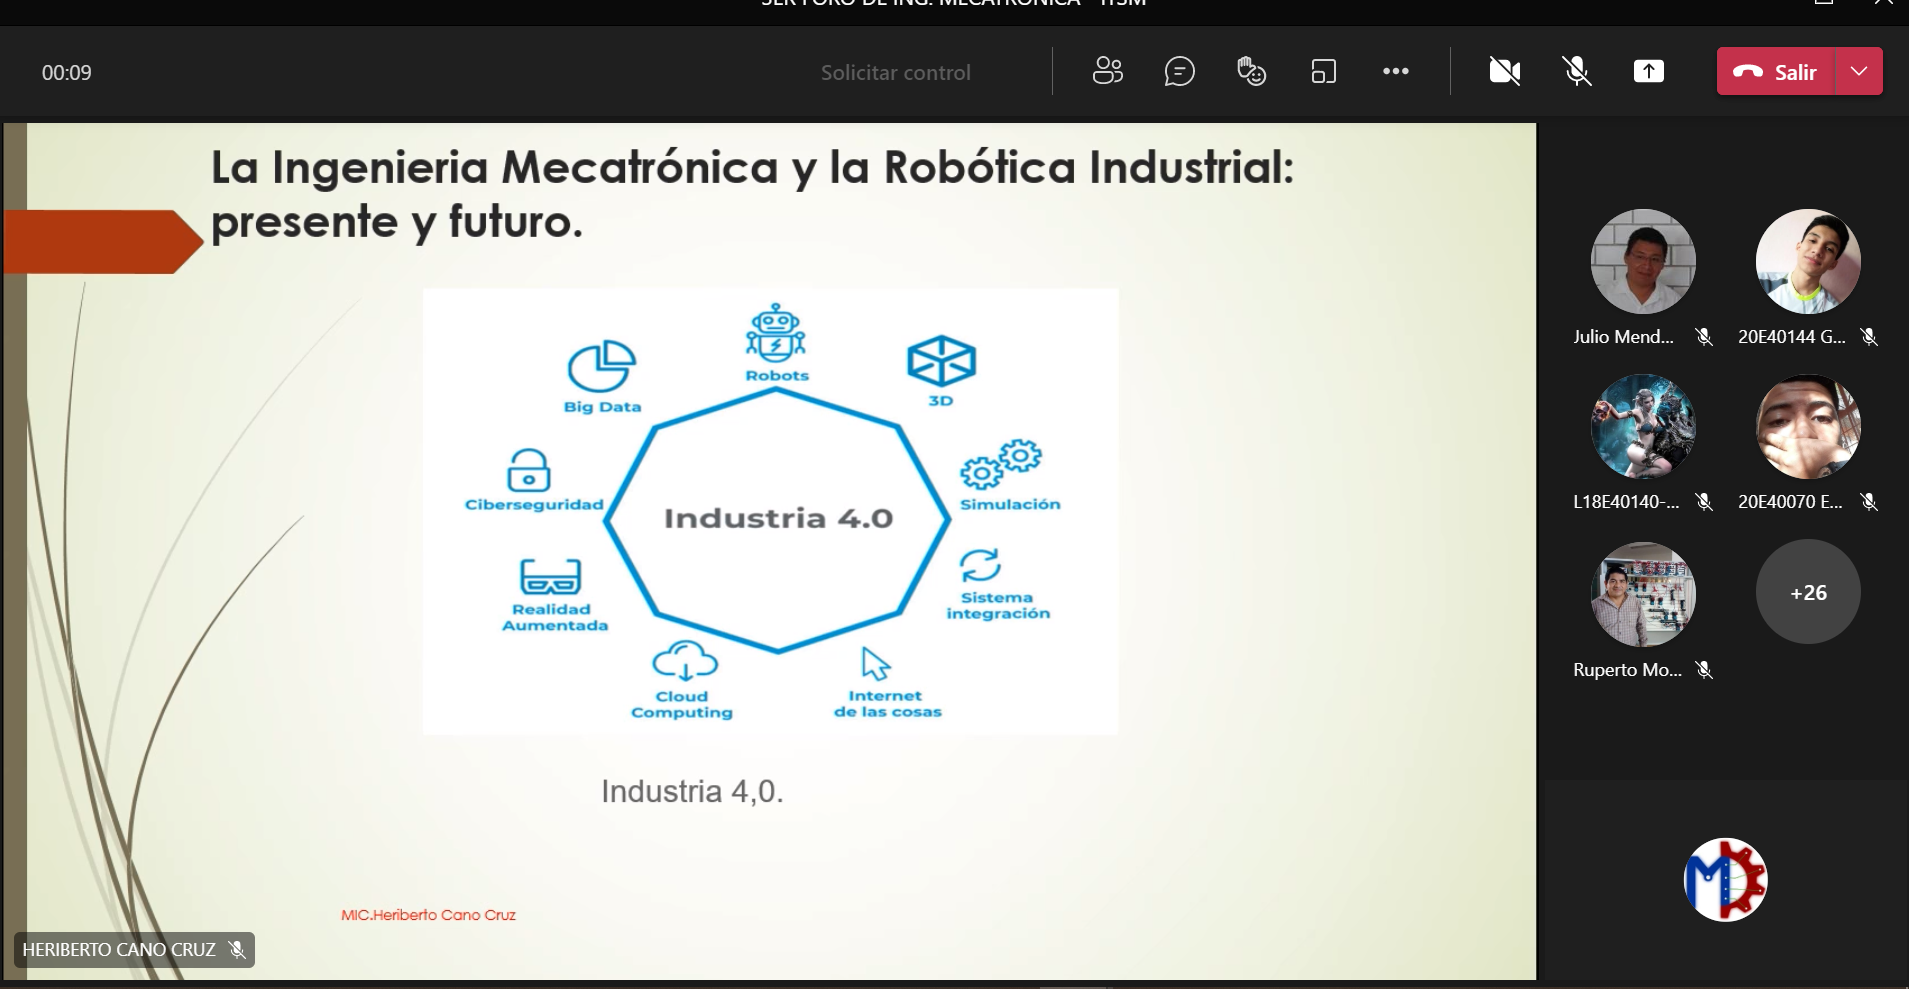Click the Cloud Computing icon
Image resolution: width=1909 pixels, height=989 pixels.
click(x=685, y=661)
